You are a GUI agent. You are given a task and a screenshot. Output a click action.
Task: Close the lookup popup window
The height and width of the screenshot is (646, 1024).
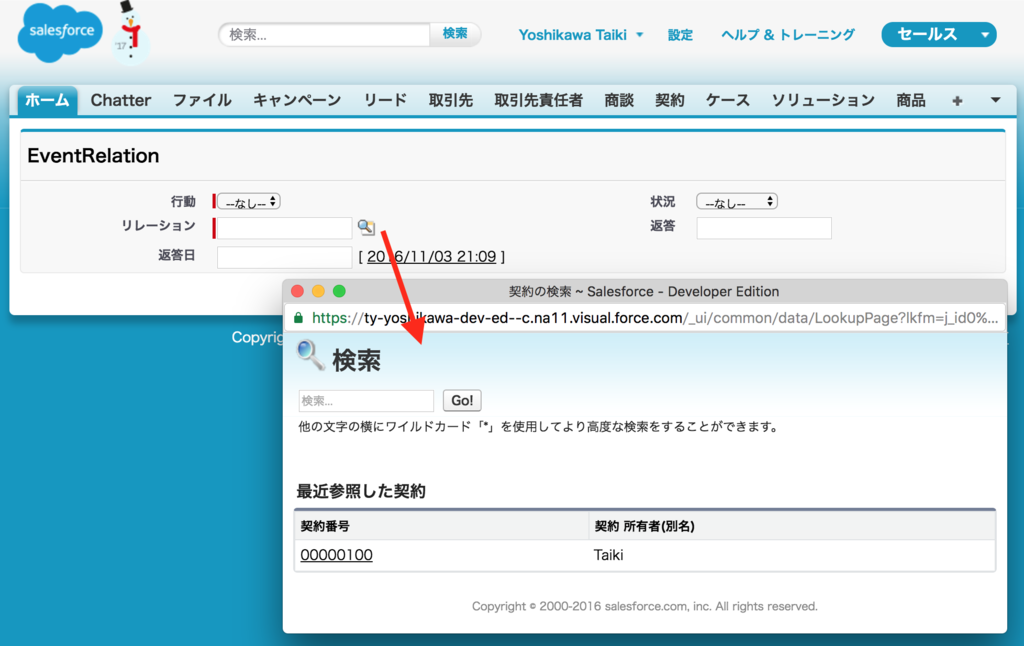point(297,291)
